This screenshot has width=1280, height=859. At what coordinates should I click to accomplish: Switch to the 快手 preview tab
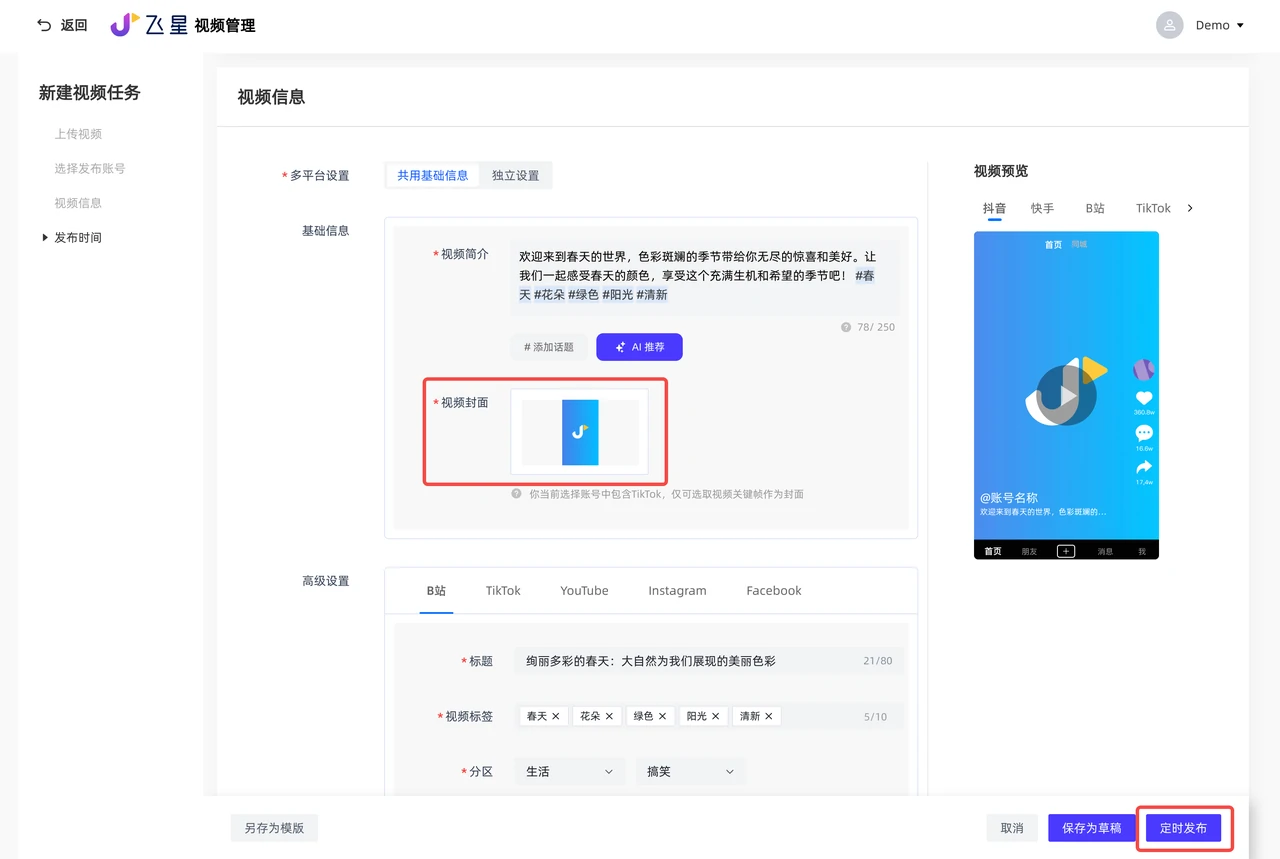[x=1043, y=208]
